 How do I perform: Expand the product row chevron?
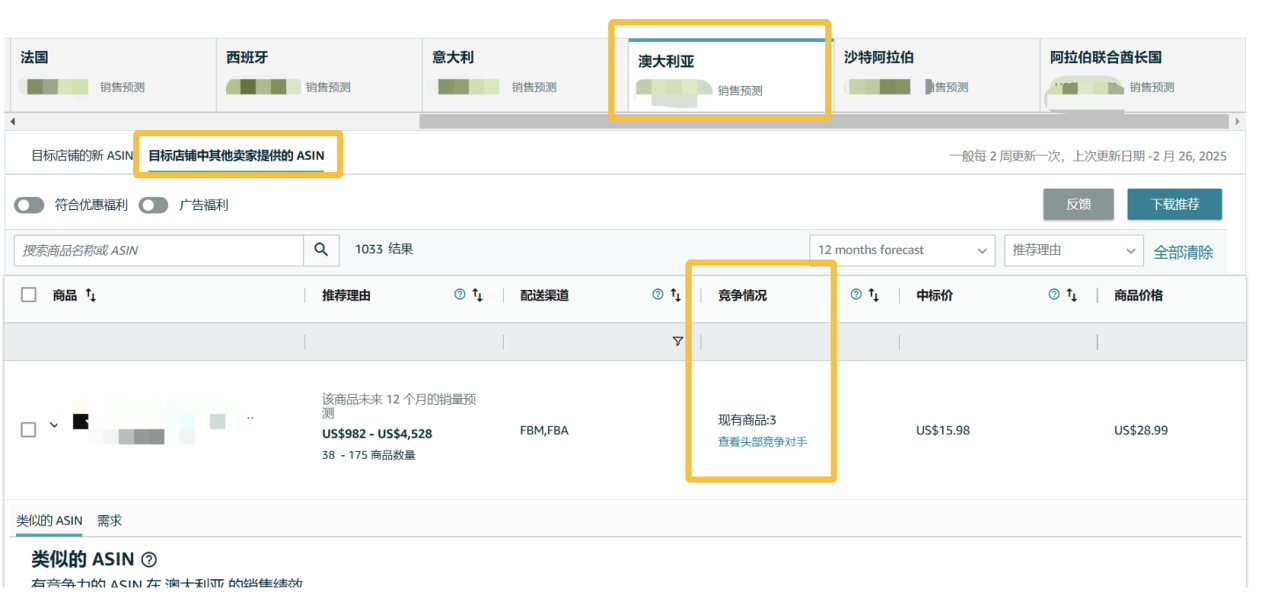pos(54,426)
